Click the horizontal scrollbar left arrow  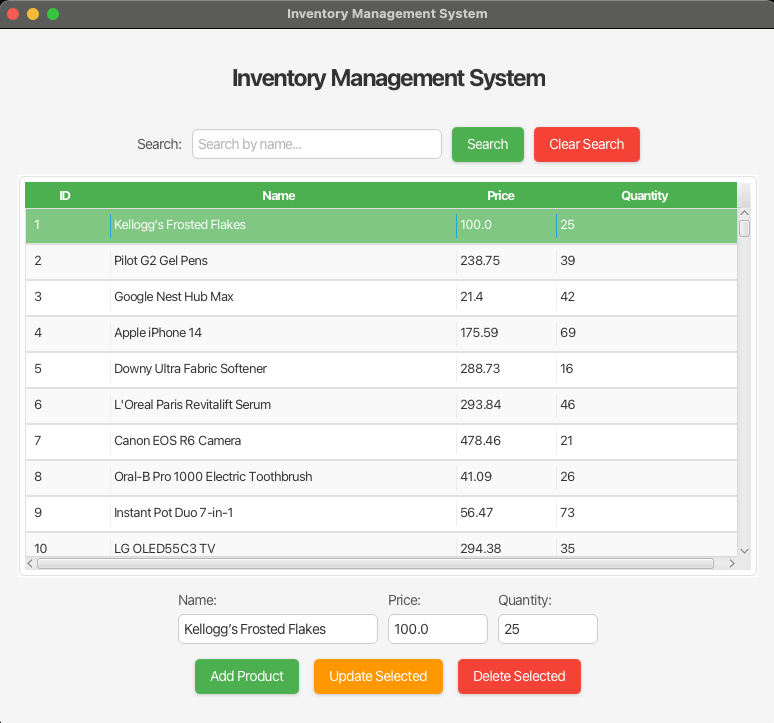coord(30,564)
